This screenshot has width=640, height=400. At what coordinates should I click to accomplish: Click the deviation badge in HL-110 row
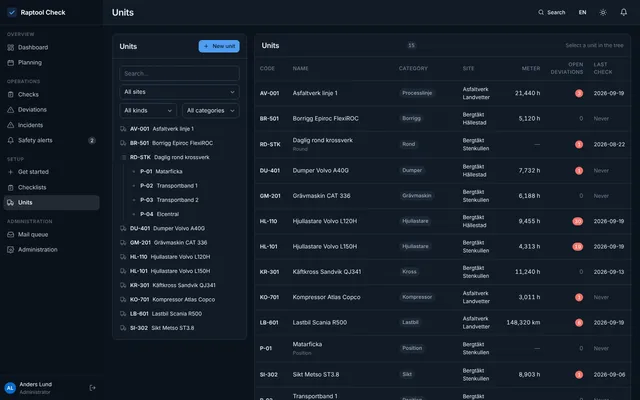pos(578,221)
